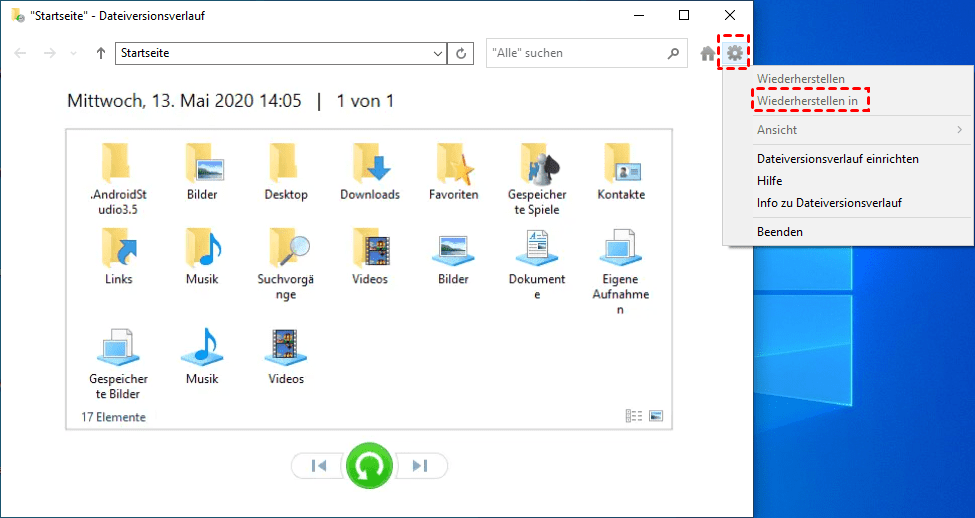Switch to large icons view icon
The width and height of the screenshot is (975, 518).
pyautogui.click(x=656, y=416)
